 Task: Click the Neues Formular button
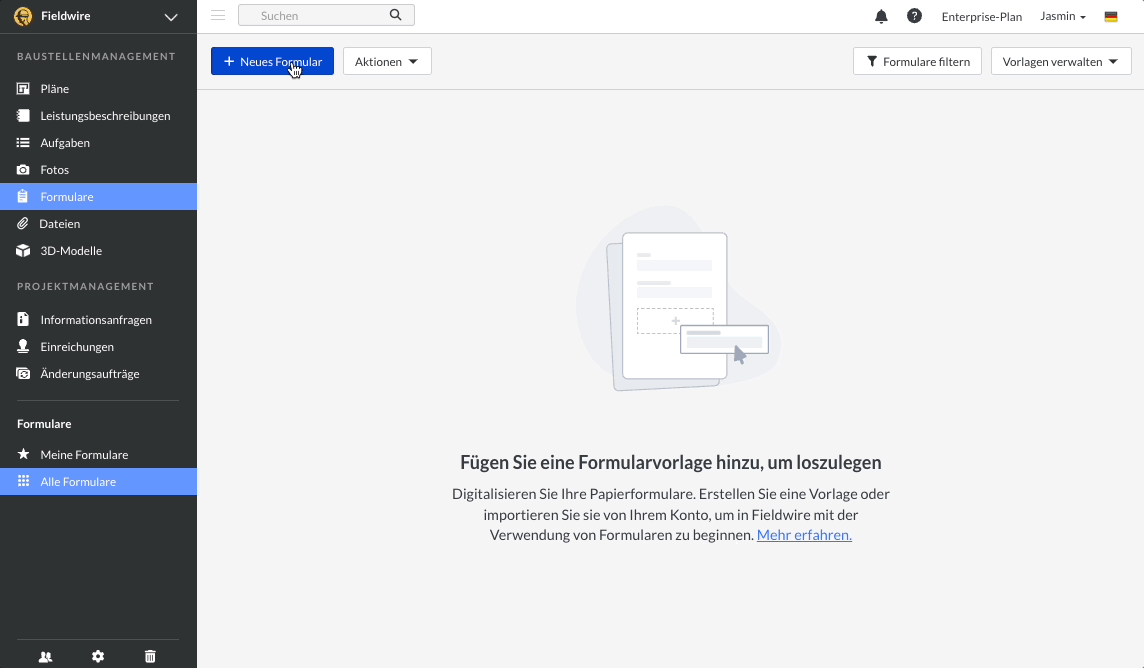click(x=271, y=61)
